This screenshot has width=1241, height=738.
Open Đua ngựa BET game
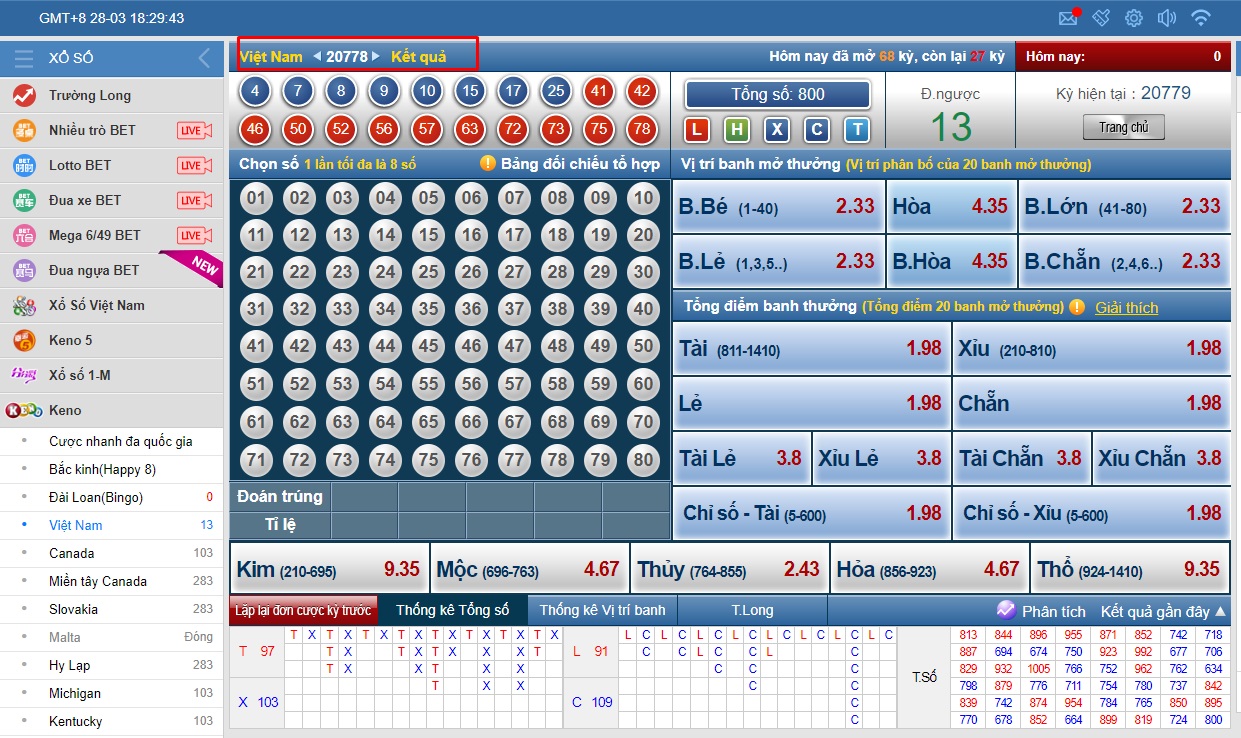pos(112,271)
